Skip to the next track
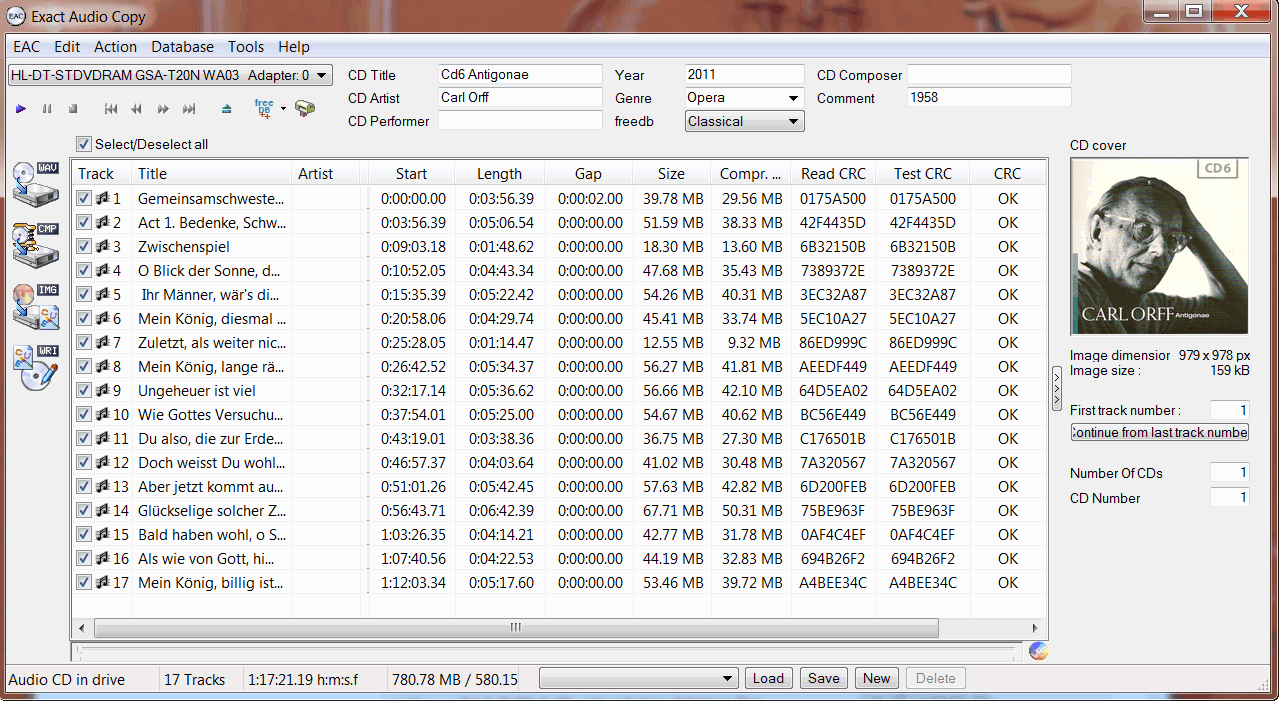This screenshot has width=1279, height=701. point(189,108)
